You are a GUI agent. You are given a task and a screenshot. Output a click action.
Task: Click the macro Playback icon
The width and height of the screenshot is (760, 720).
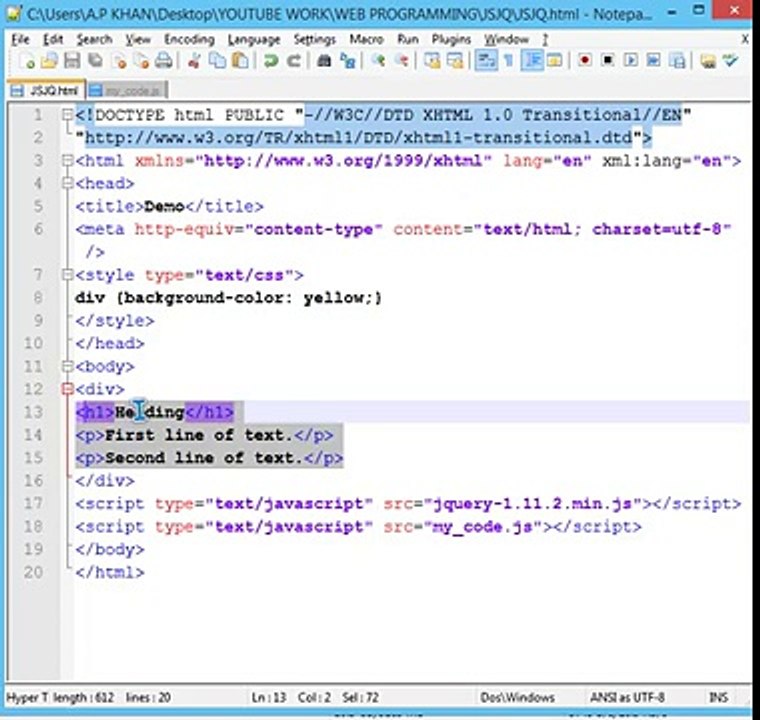pos(631,61)
